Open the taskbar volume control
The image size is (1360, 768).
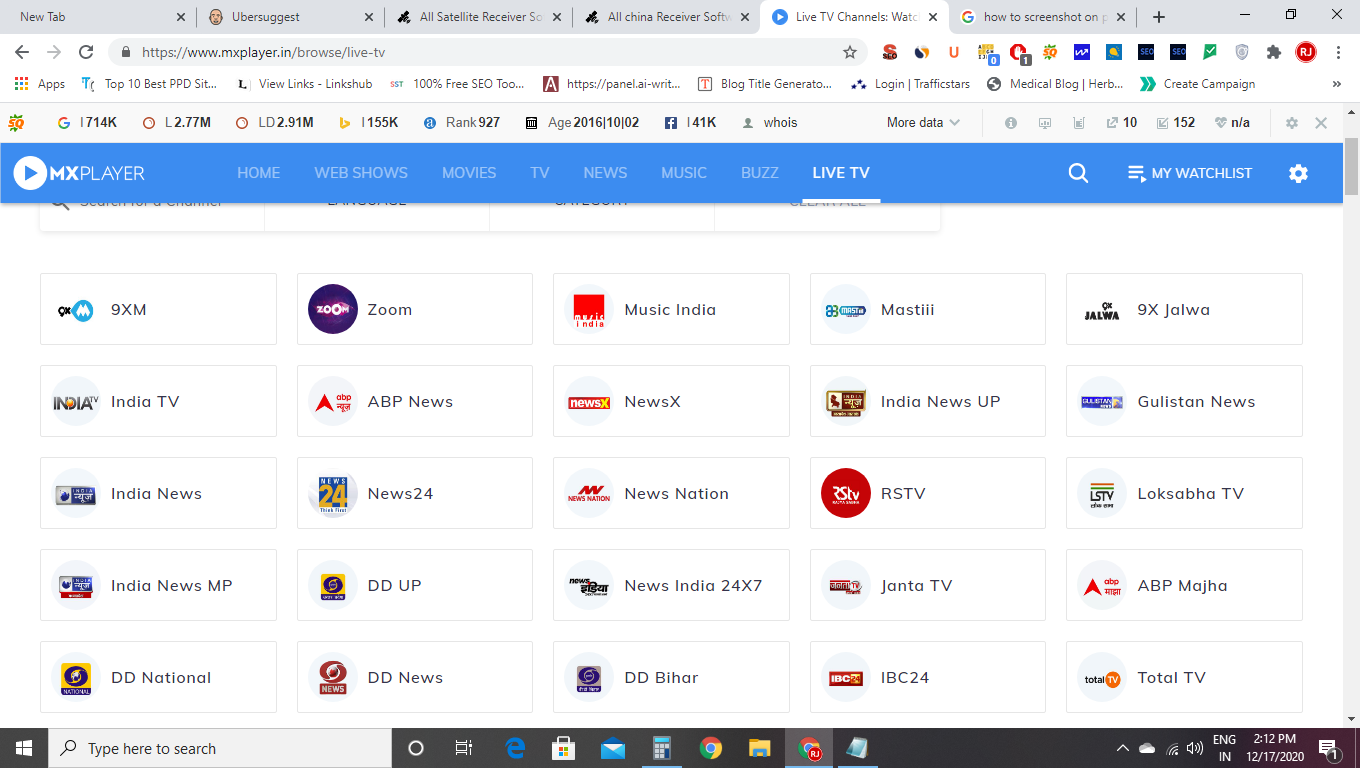tap(1194, 748)
